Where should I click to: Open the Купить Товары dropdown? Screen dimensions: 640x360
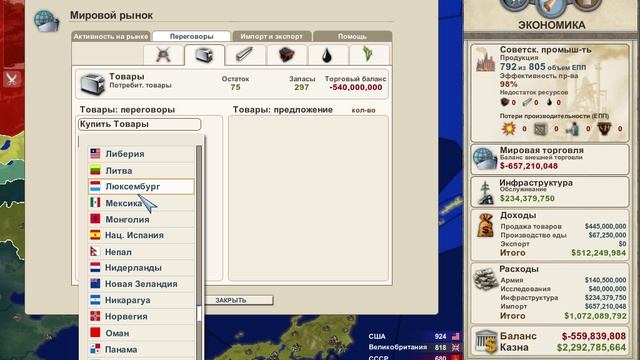140,124
